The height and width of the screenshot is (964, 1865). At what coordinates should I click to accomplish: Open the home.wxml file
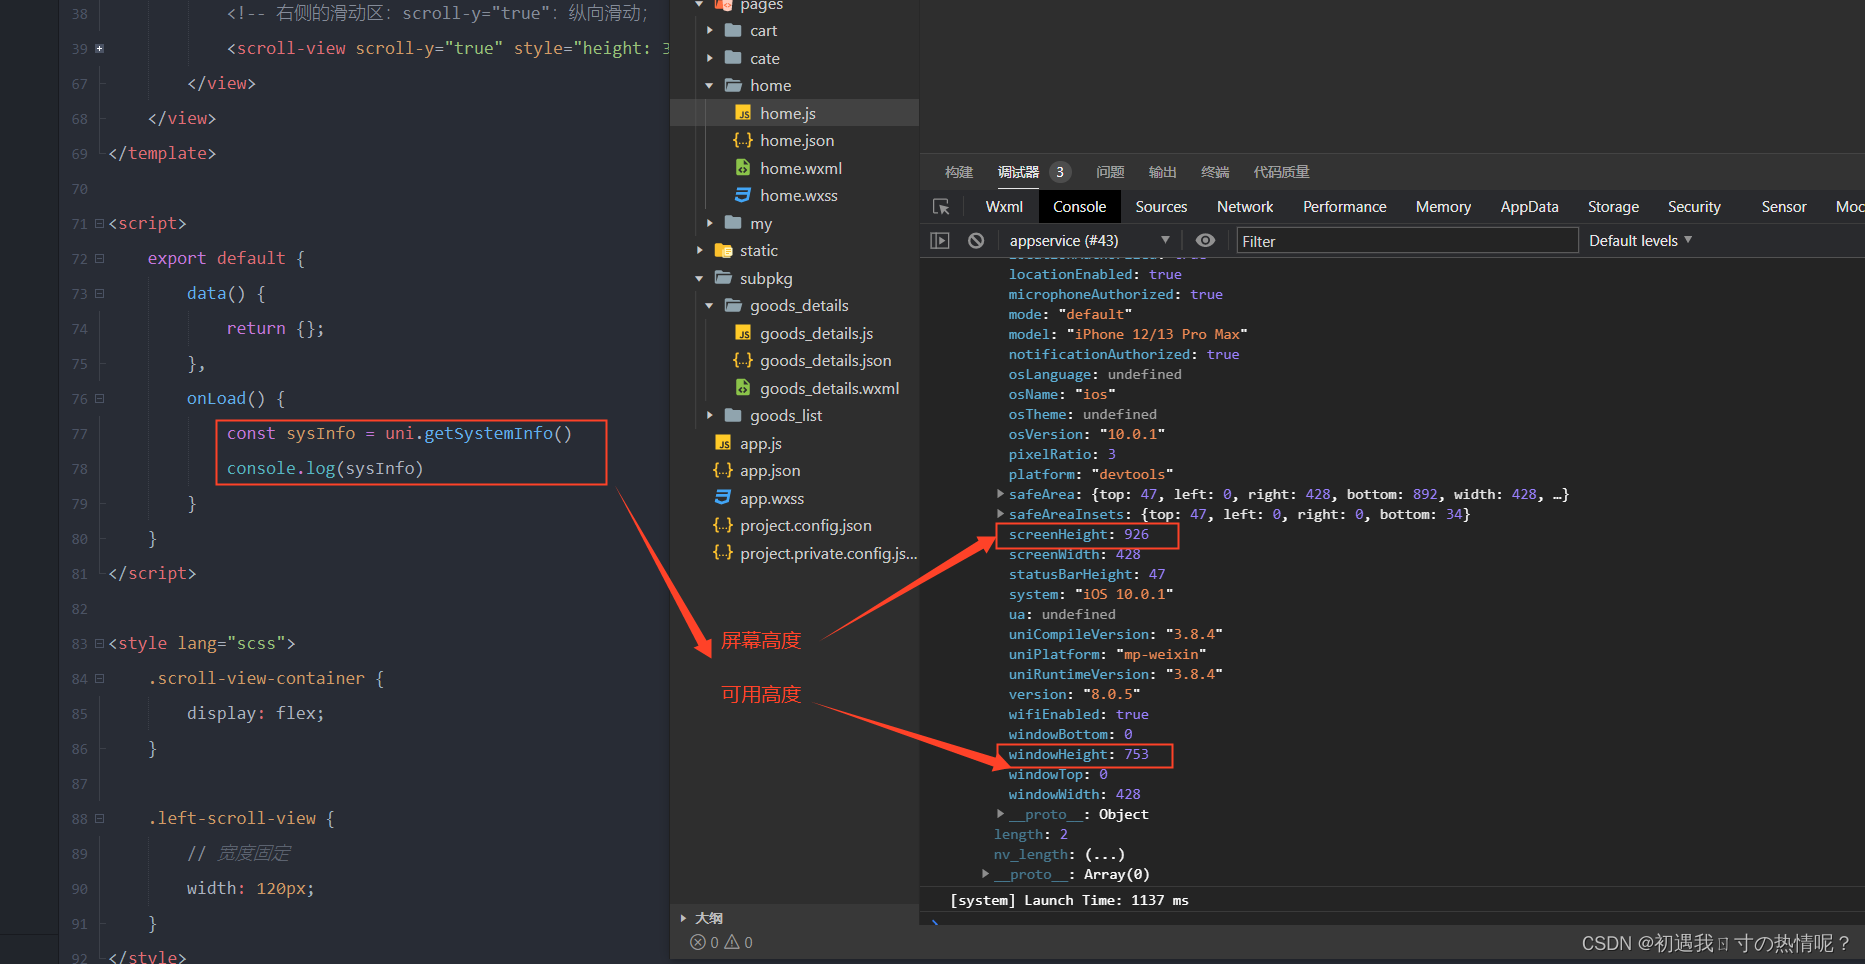coord(800,168)
